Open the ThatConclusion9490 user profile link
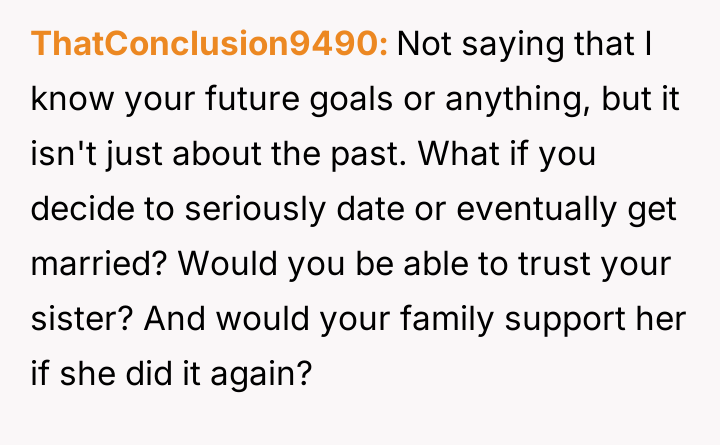This screenshot has width=720, height=445. [210, 44]
